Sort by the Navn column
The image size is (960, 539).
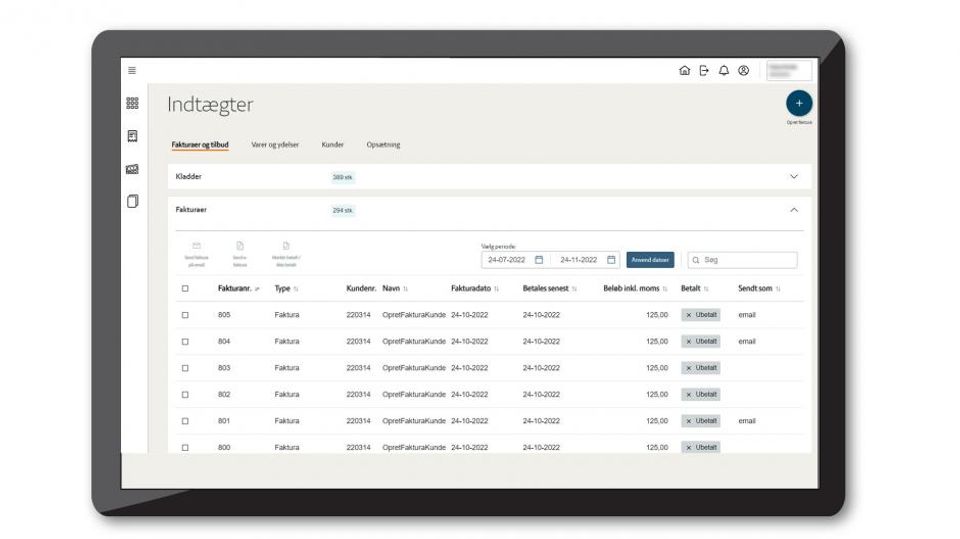[x=405, y=289]
